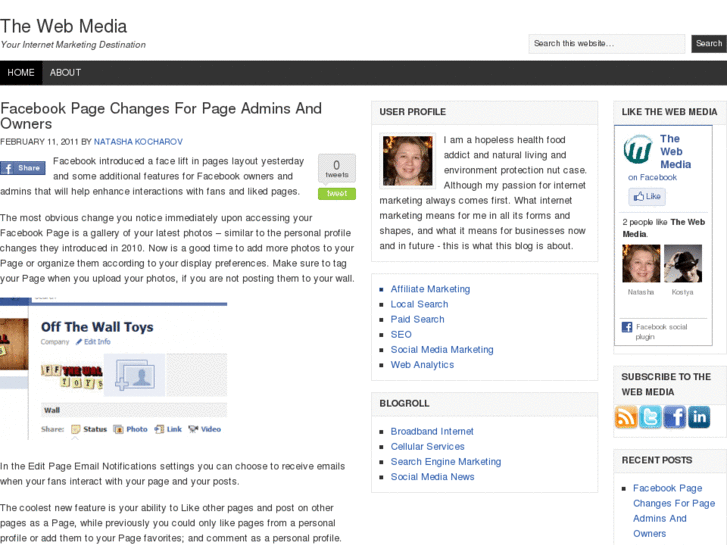
Task: Open author link Natasha Kocharov
Action: click(138, 142)
